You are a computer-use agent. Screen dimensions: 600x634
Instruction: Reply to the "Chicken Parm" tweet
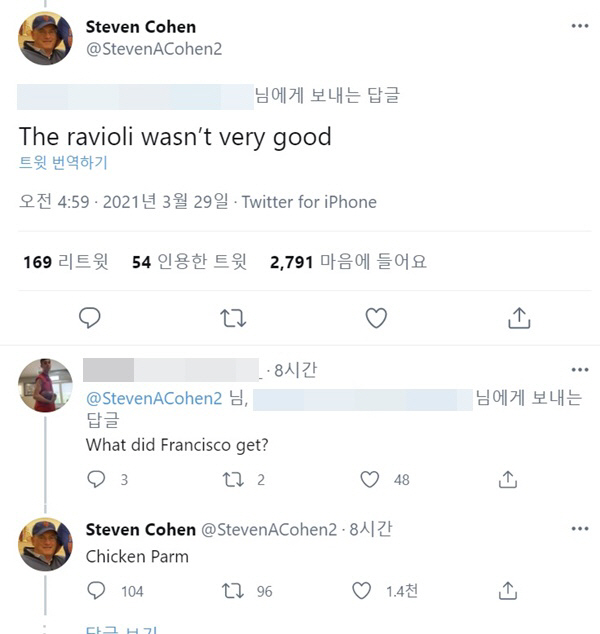(x=96, y=591)
